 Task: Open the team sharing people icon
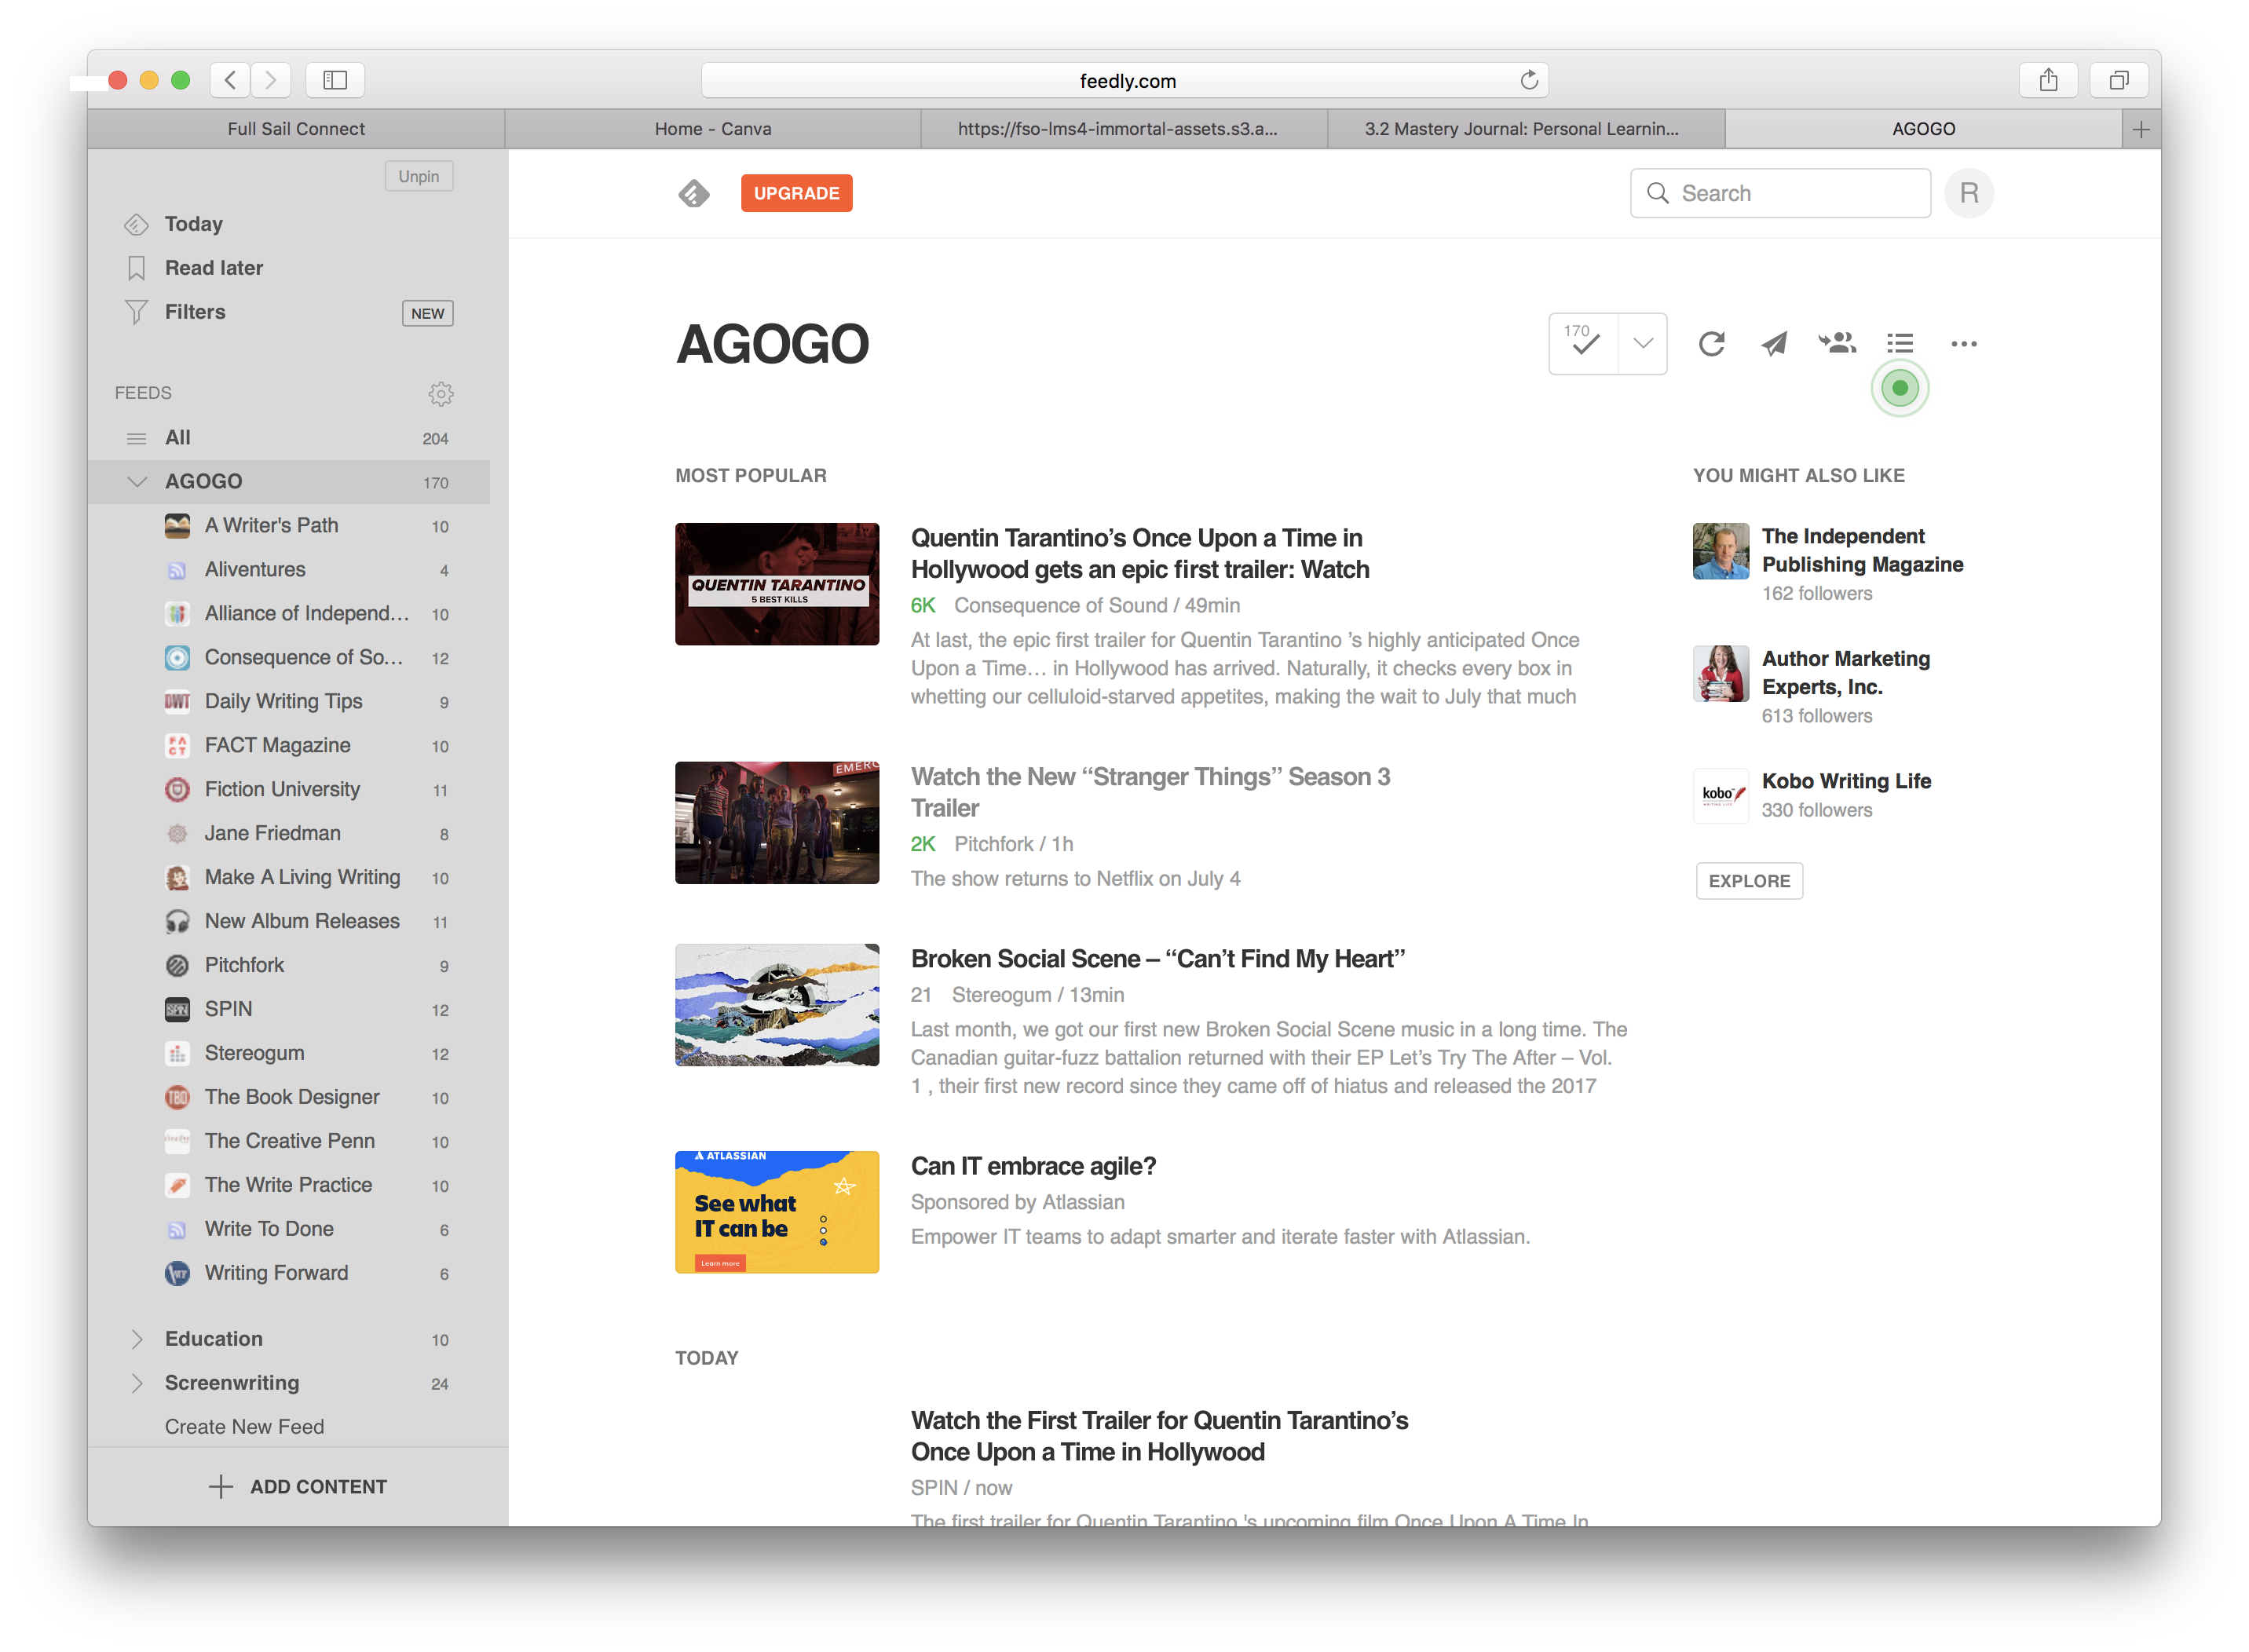click(x=1837, y=344)
